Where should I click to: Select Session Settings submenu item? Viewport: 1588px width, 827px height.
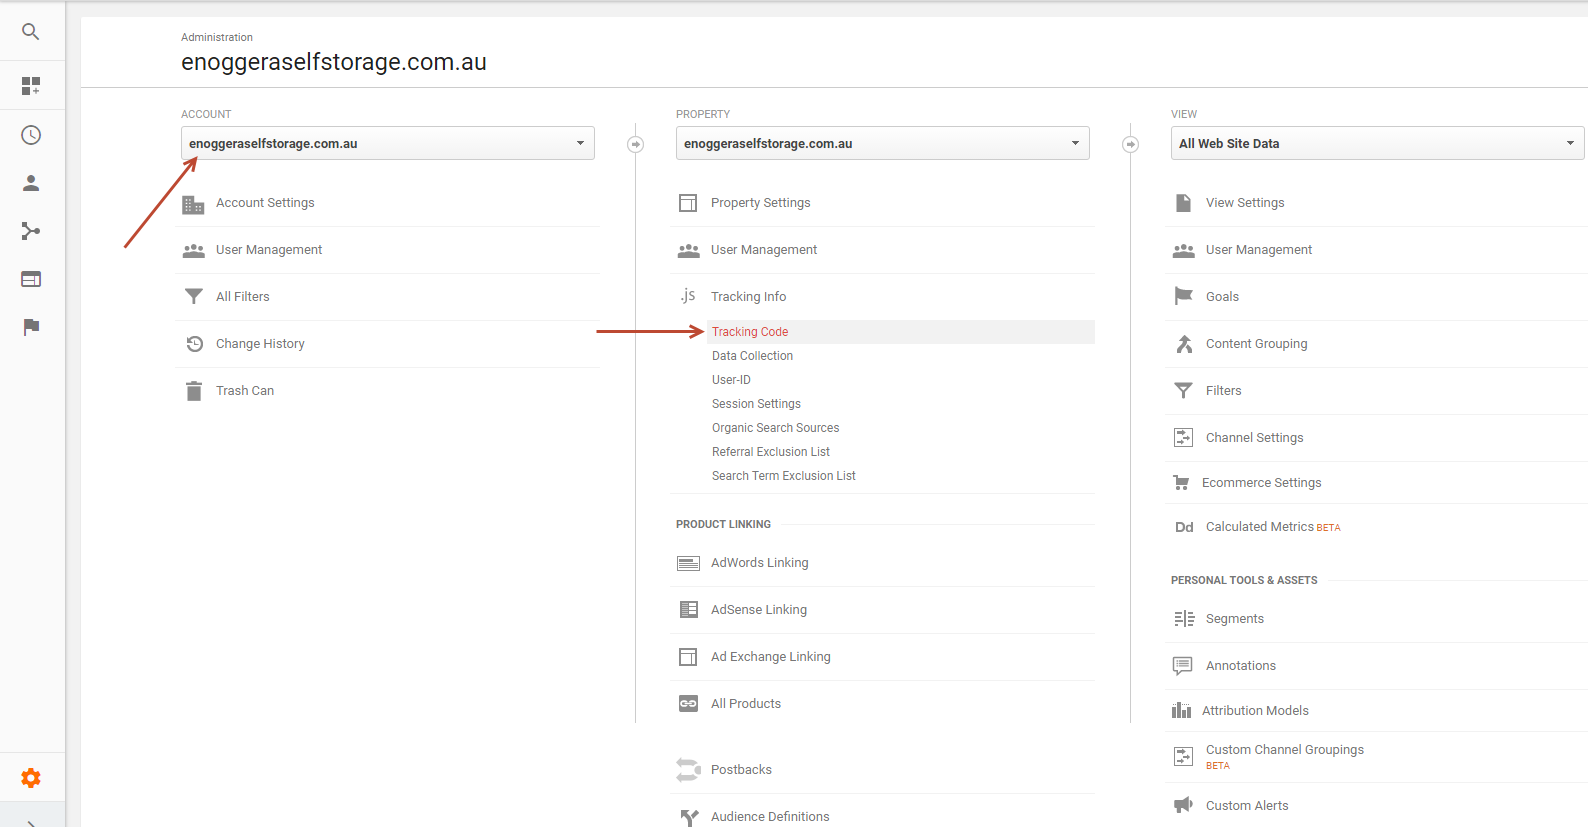(x=756, y=404)
